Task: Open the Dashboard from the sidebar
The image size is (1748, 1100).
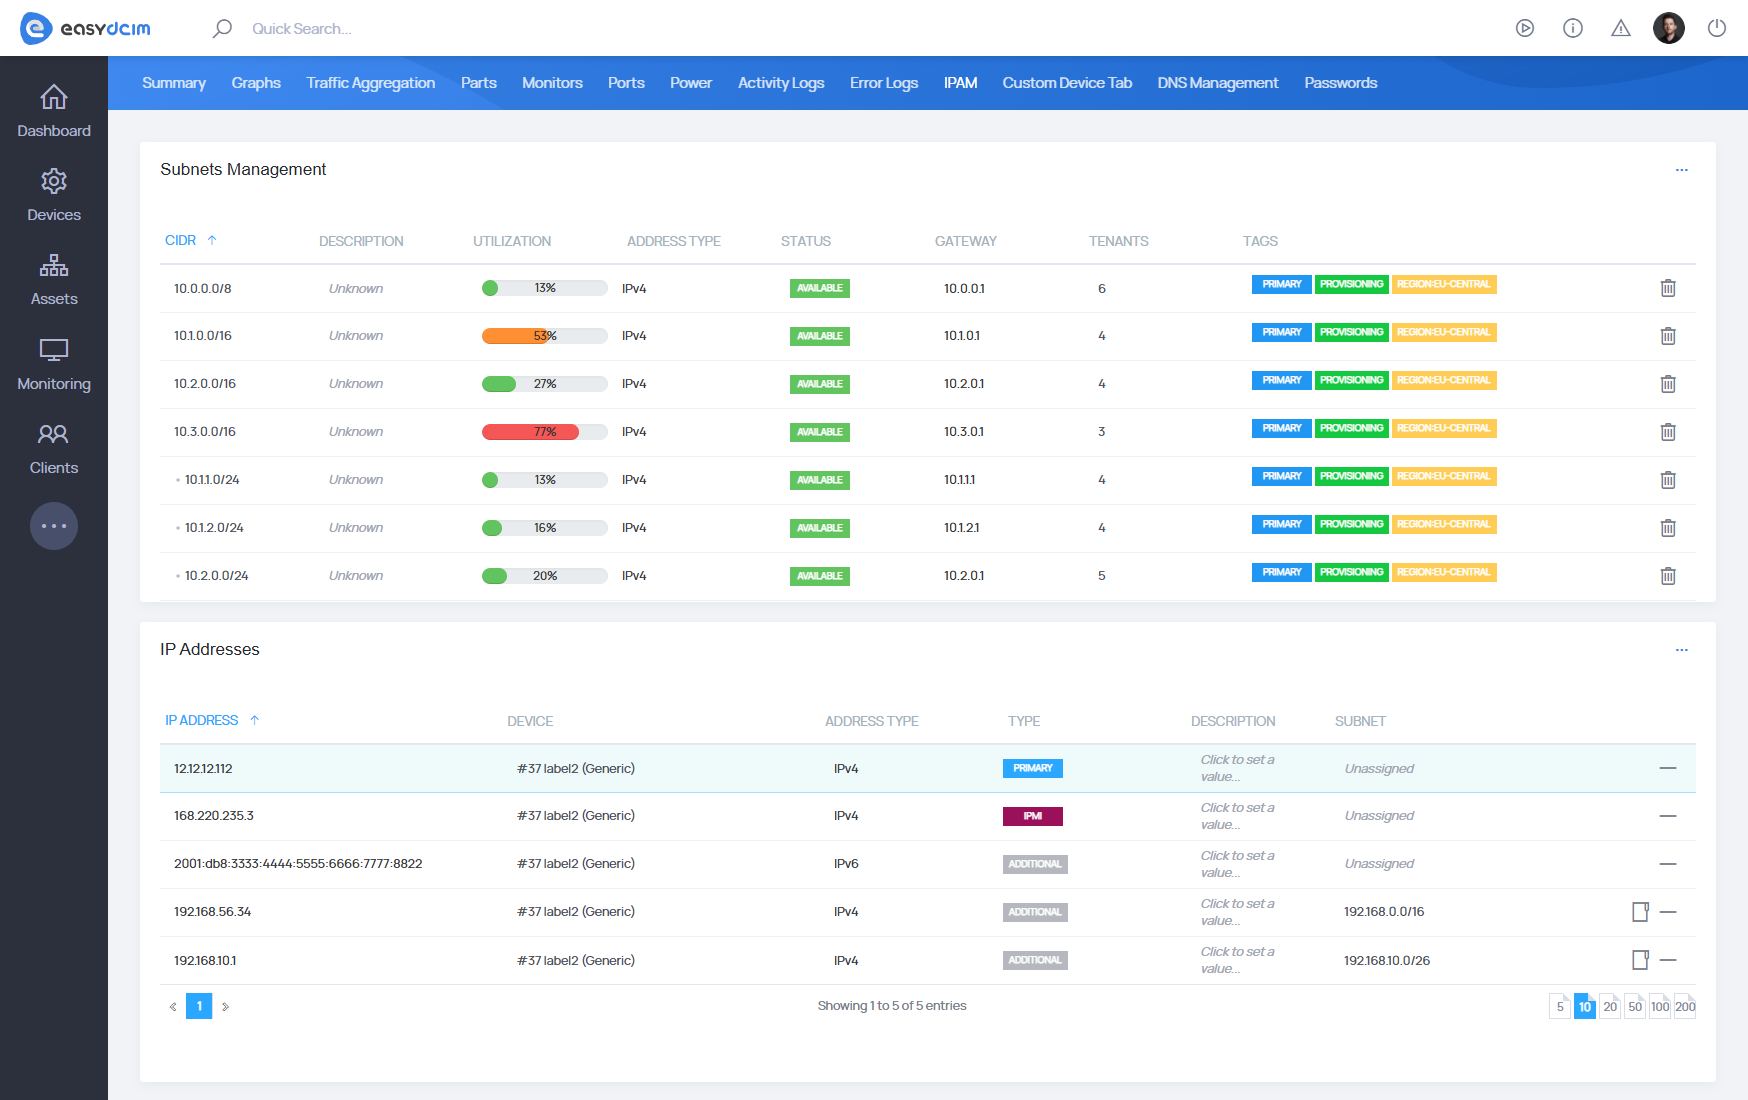Action: tap(54, 111)
